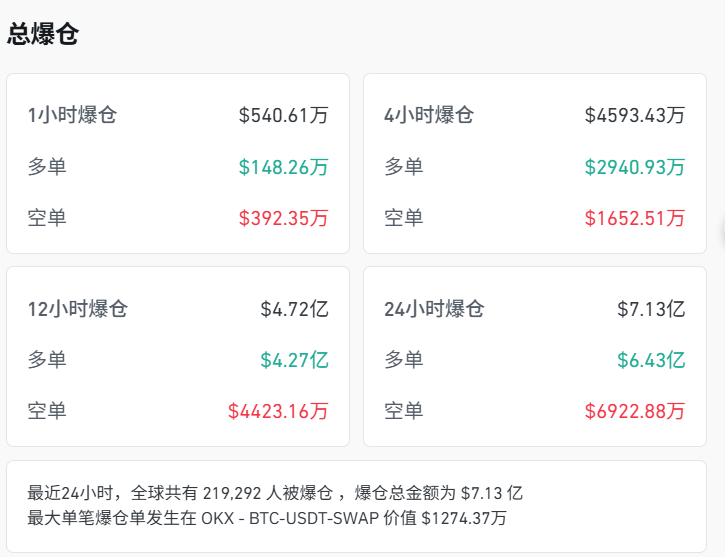Click the 12-hour long value $4.27亿

coord(294,359)
